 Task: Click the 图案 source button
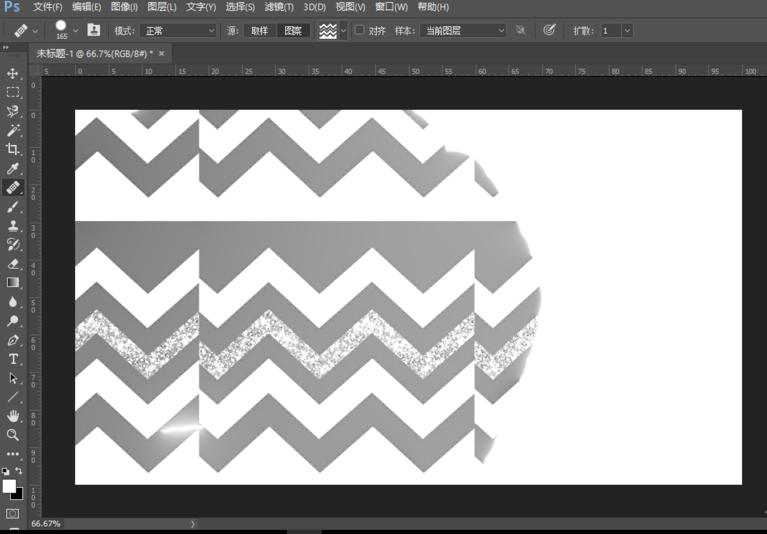pyautogui.click(x=293, y=31)
